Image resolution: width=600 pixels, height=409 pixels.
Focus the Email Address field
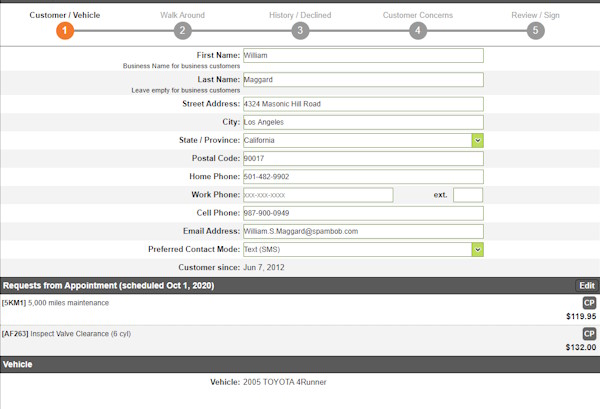click(363, 231)
